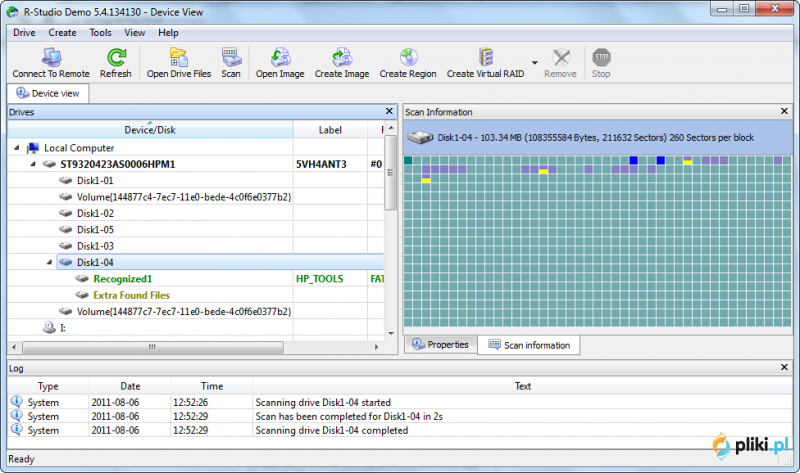Select the Recognized1 partition

[x=122, y=279]
